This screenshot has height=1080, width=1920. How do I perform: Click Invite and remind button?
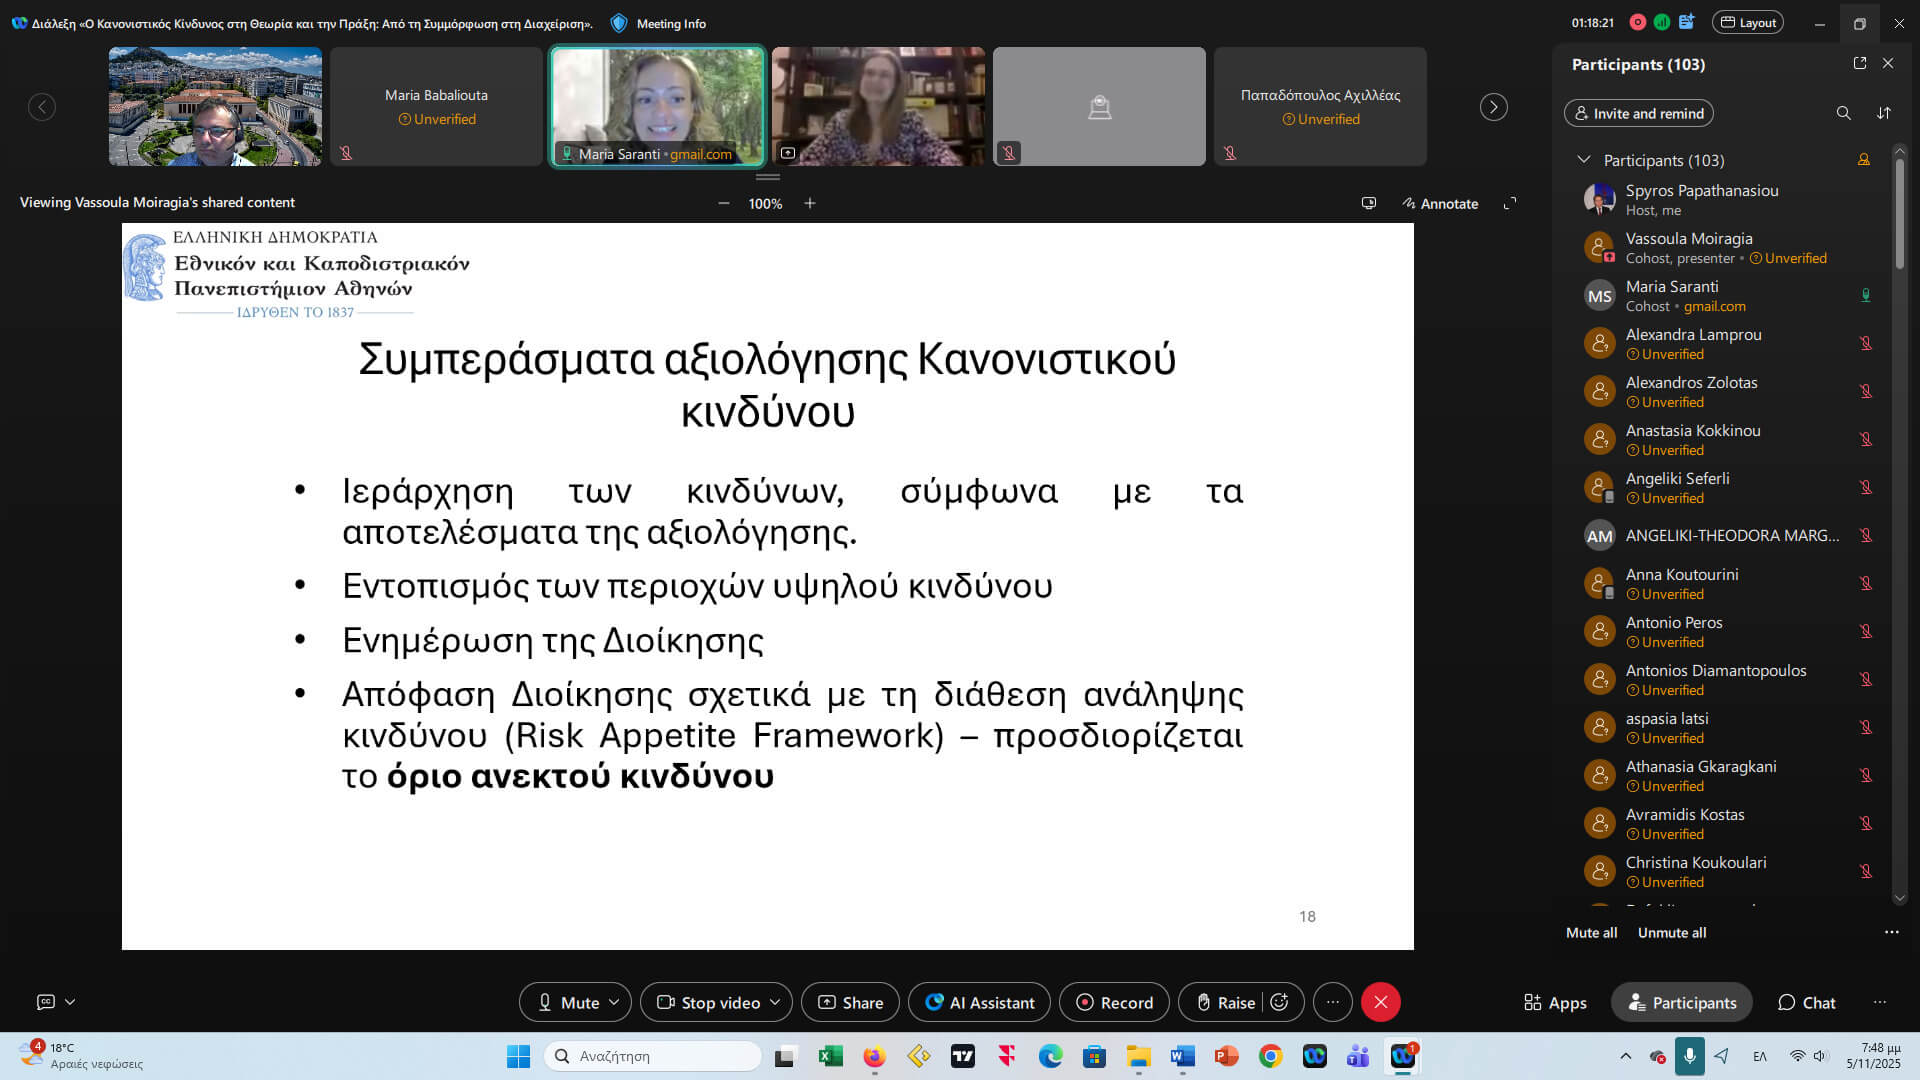(x=1638, y=113)
